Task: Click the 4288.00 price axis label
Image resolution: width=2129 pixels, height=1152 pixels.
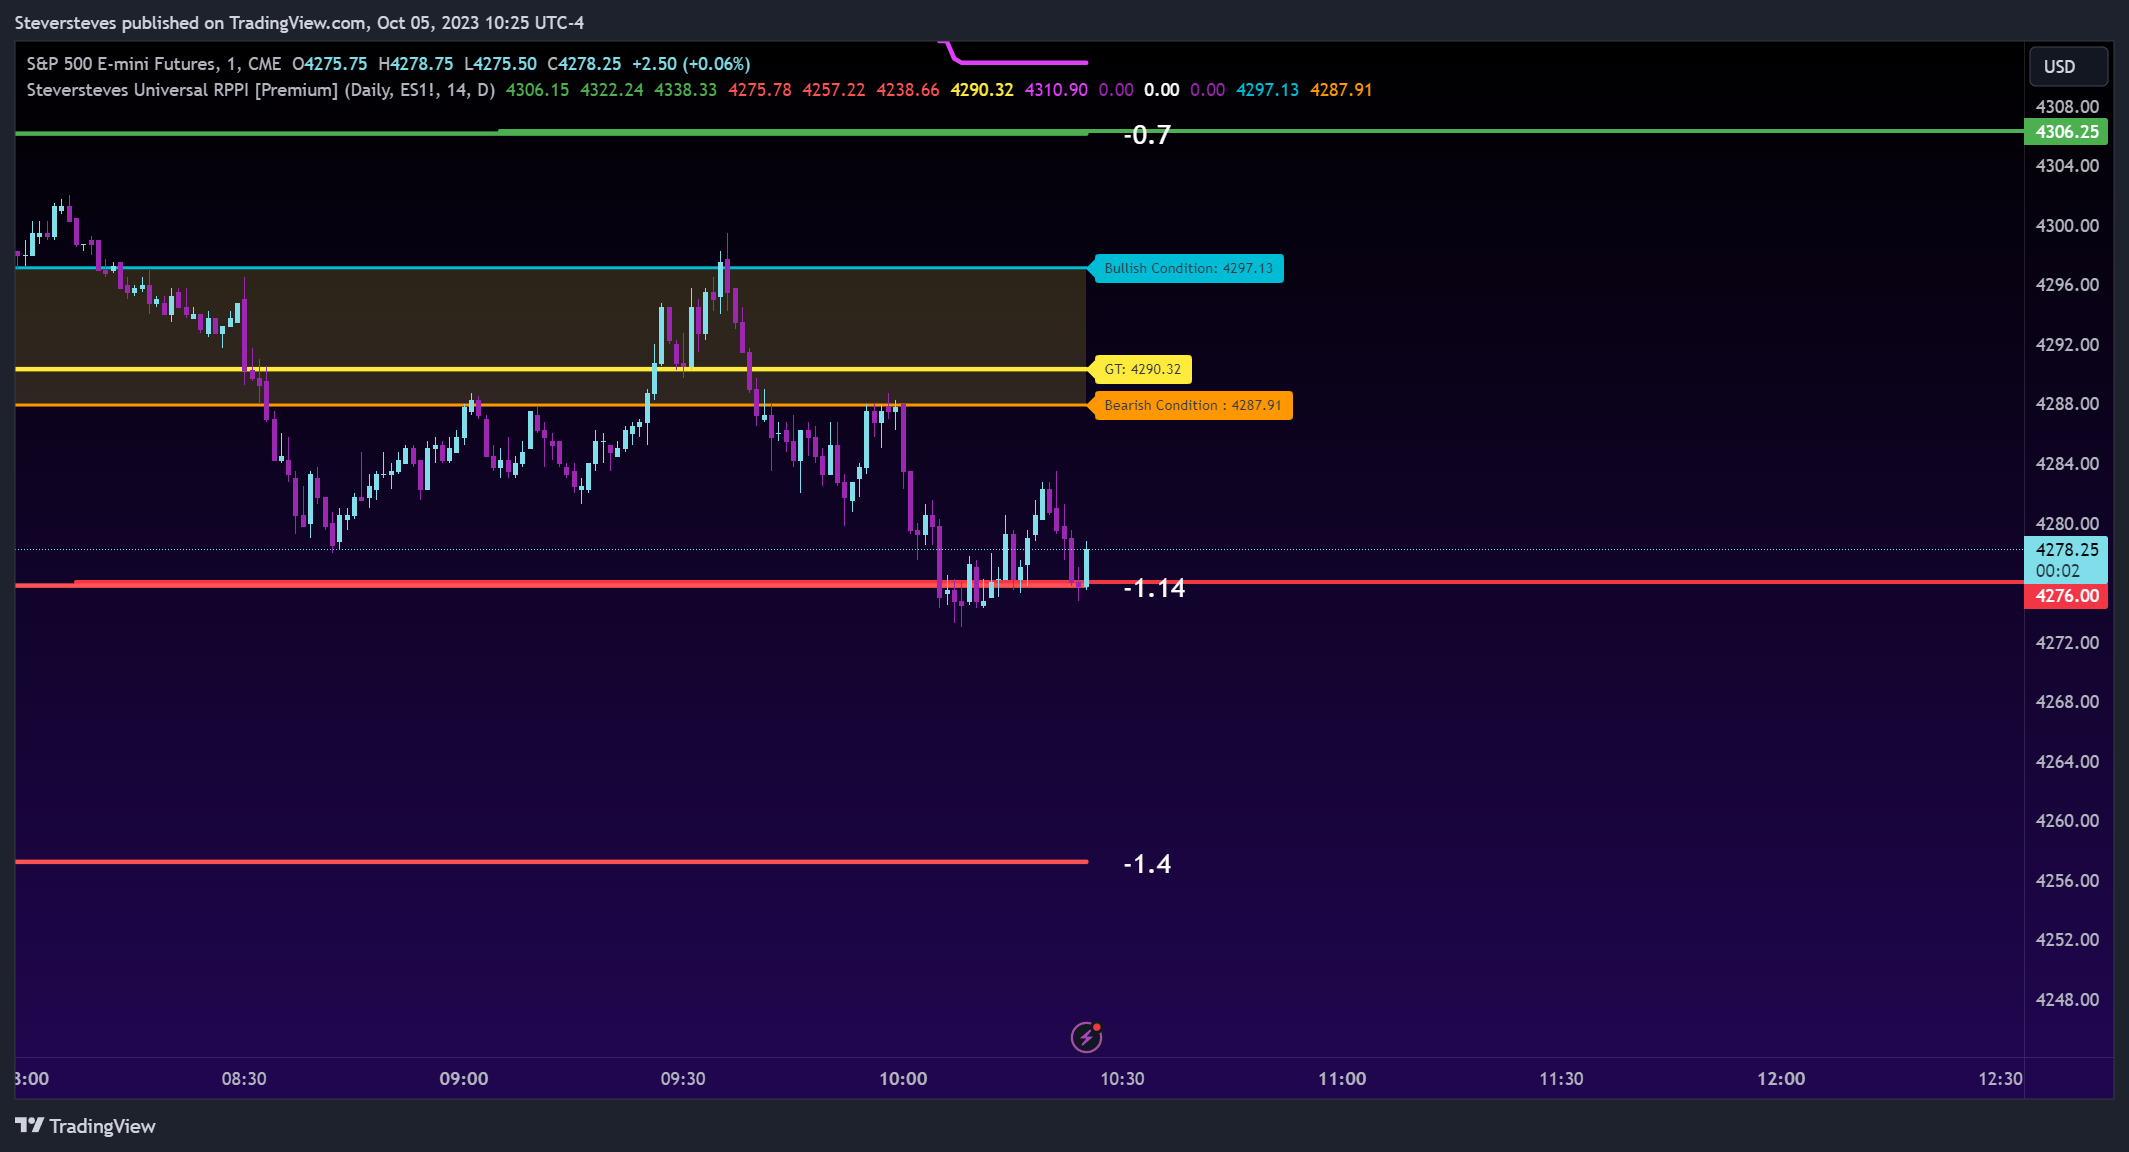Action: pos(2067,404)
